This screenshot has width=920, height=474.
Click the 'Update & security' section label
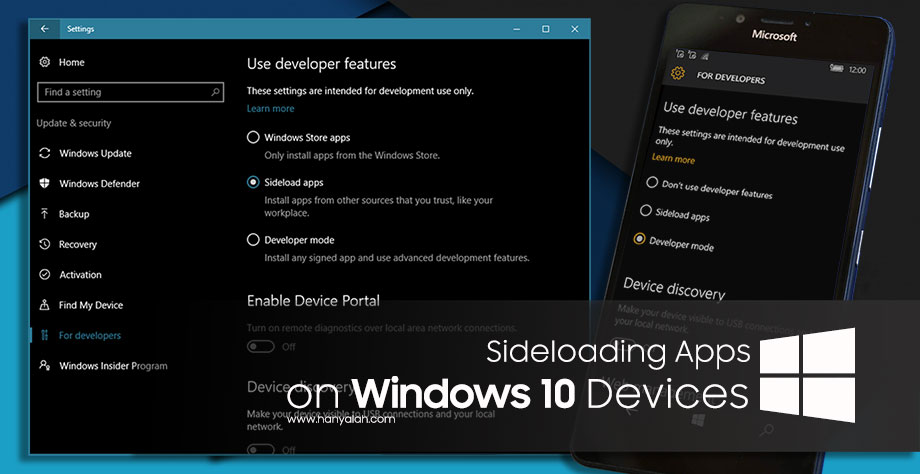(73, 123)
